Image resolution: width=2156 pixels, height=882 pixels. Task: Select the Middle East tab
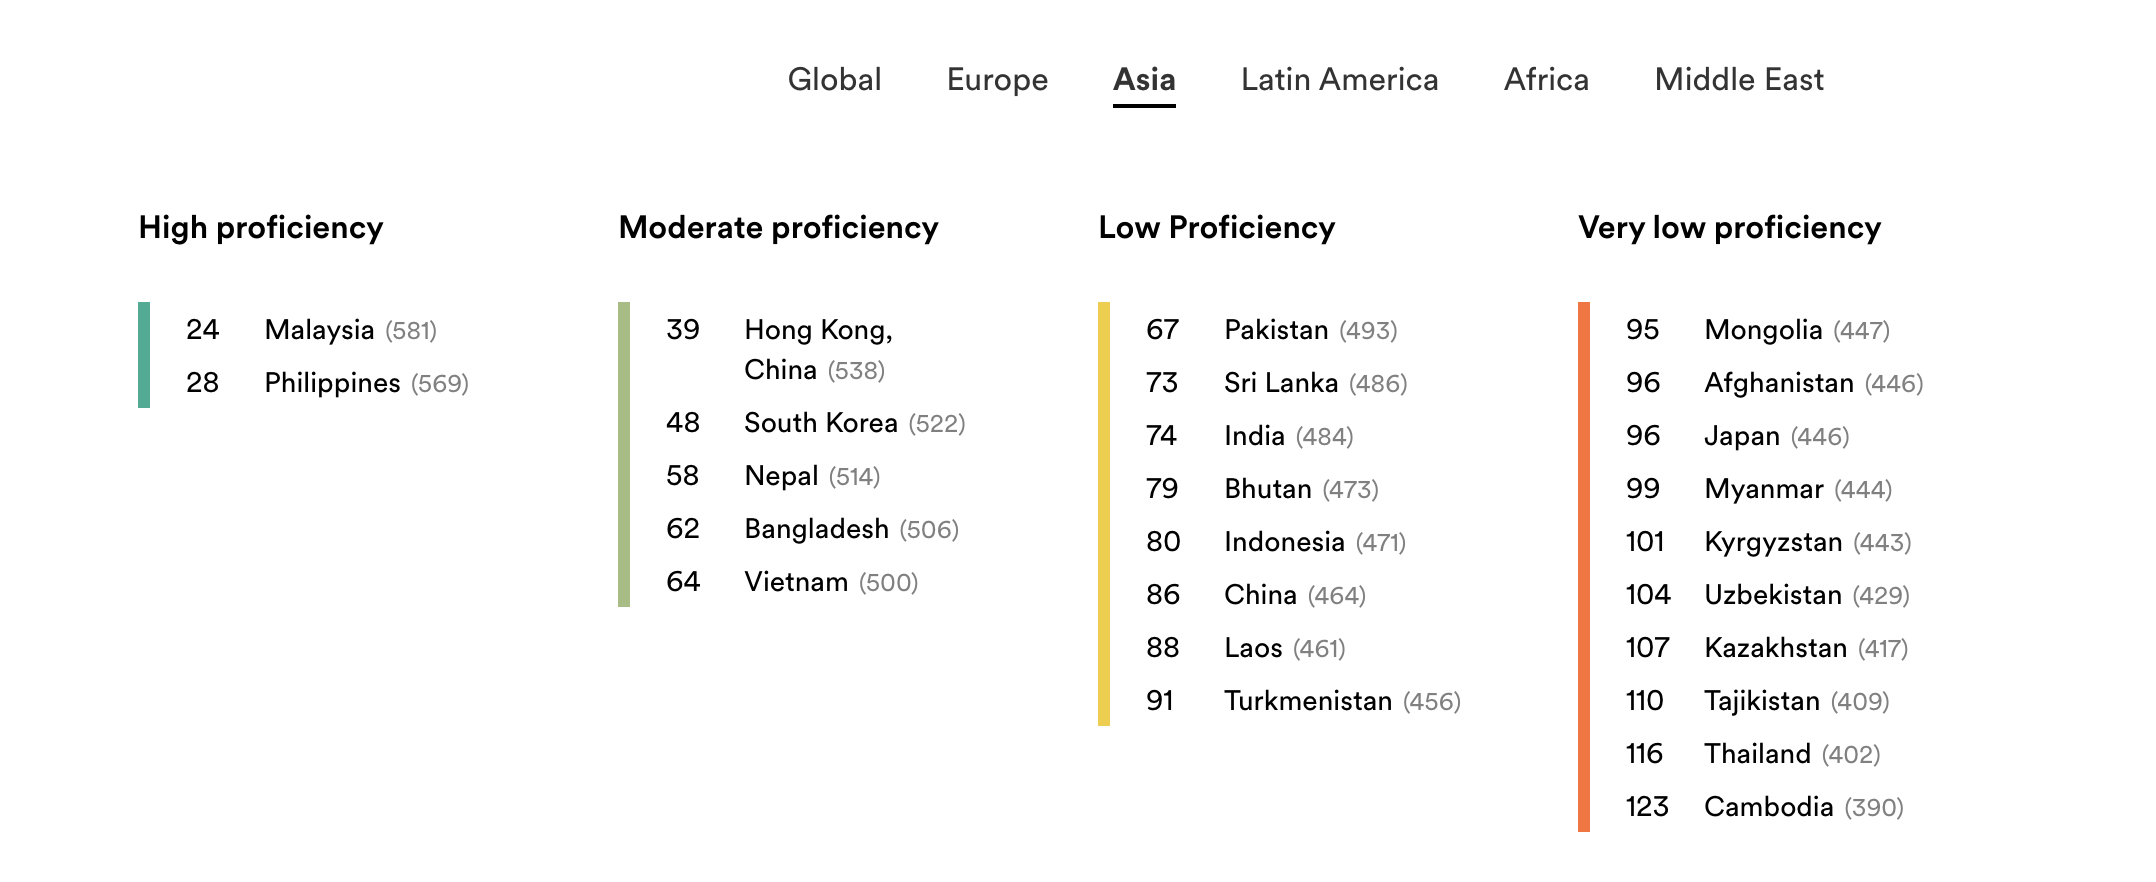coord(1739,80)
